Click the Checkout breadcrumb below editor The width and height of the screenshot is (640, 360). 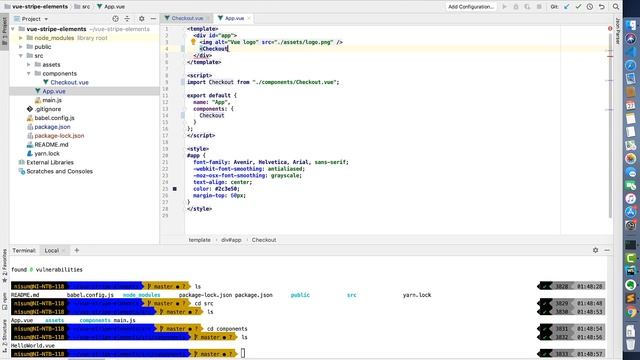point(264,240)
